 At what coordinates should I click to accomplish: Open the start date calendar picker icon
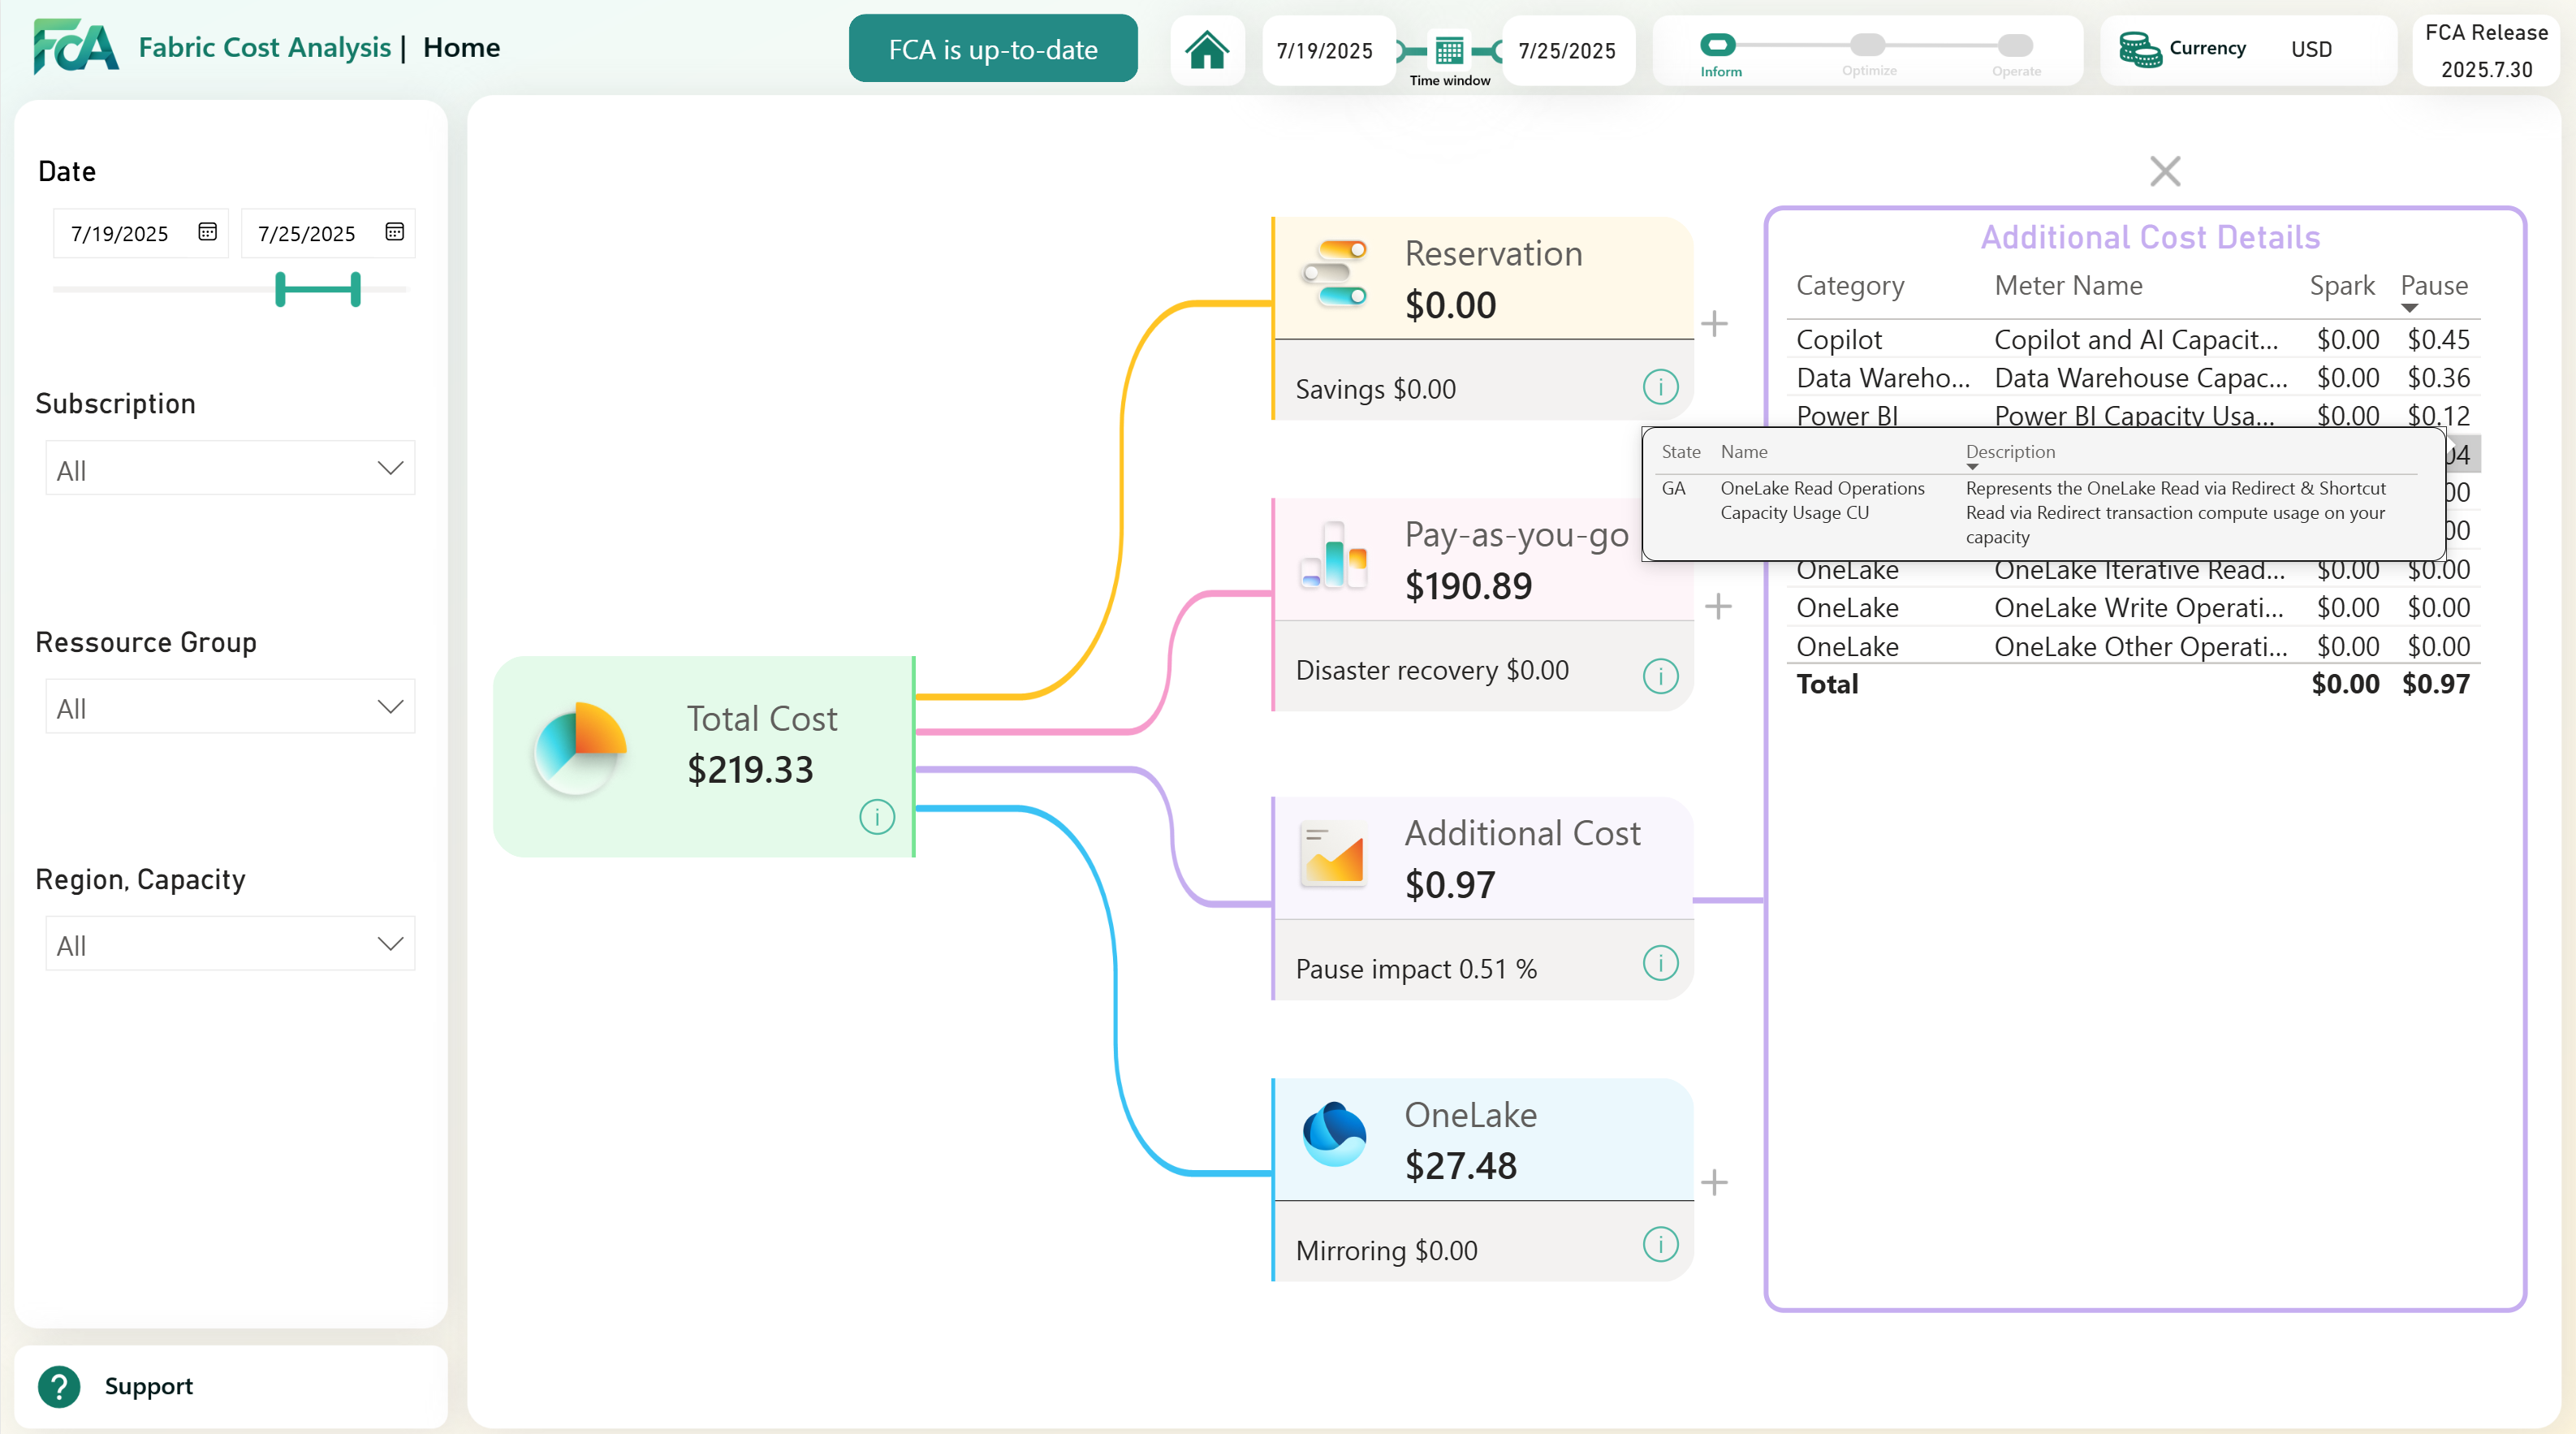coord(207,232)
